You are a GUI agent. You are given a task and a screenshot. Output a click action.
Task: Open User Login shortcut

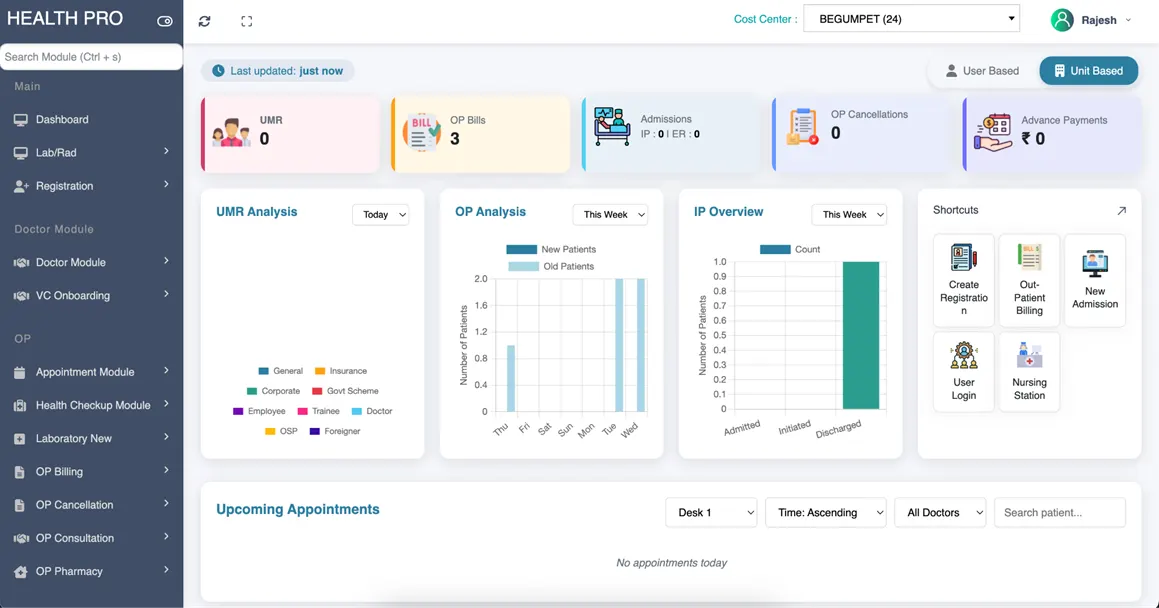(x=963, y=372)
